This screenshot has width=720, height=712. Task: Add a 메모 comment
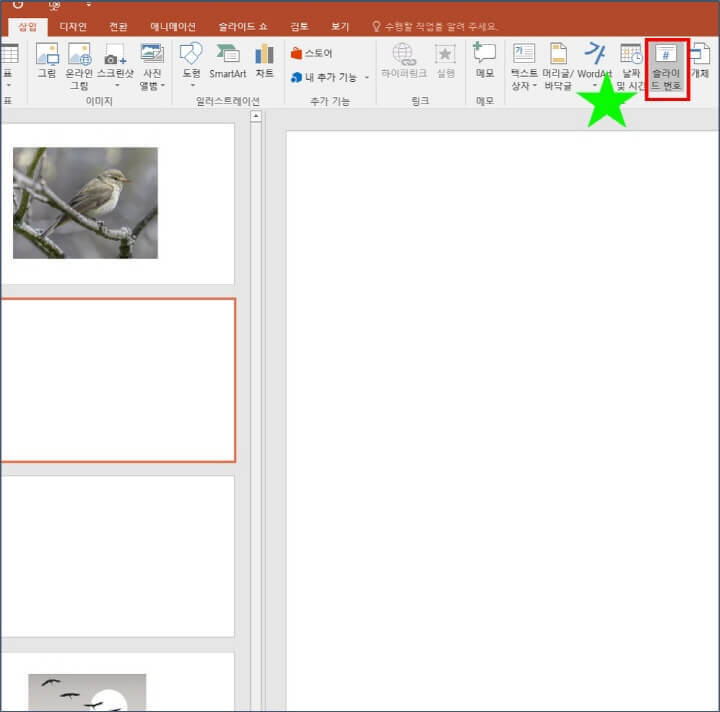click(485, 61)
